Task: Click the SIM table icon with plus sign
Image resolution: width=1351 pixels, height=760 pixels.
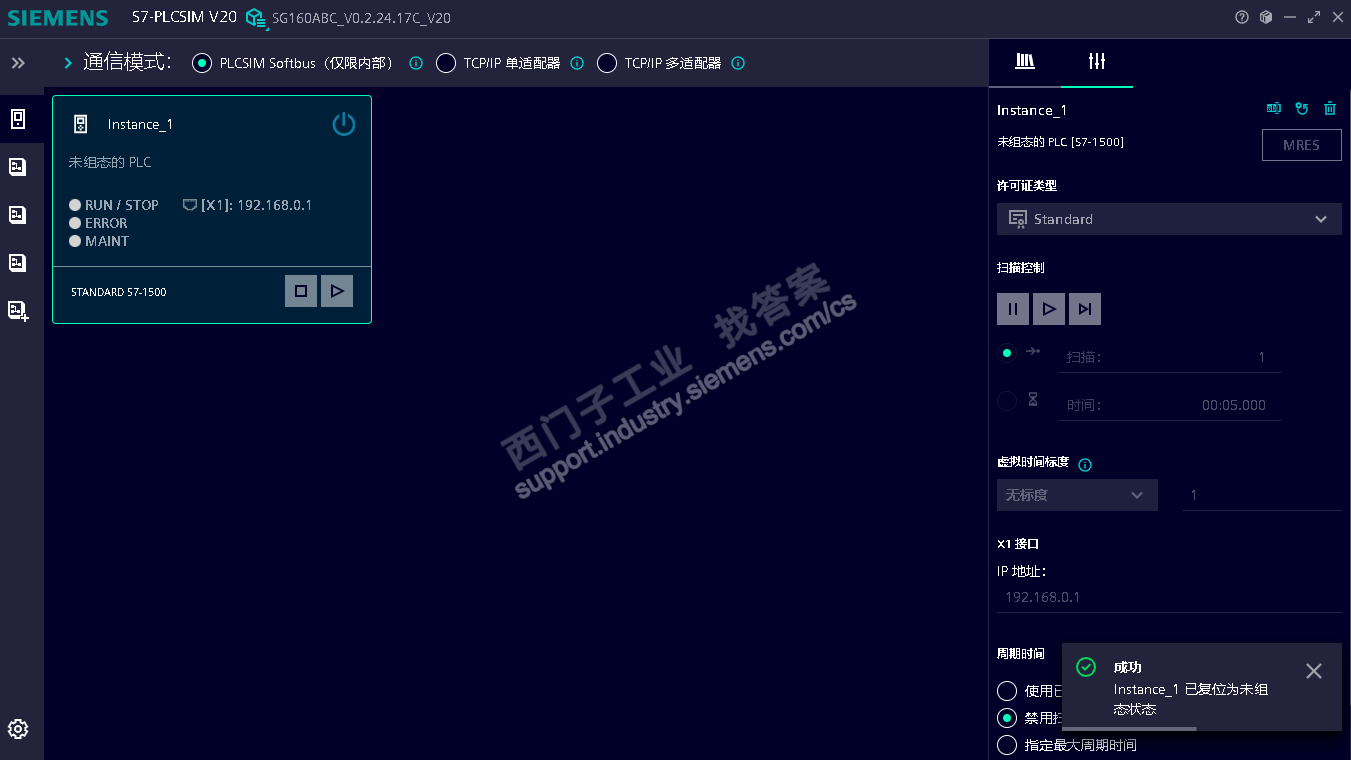Action: click(18, 311)
